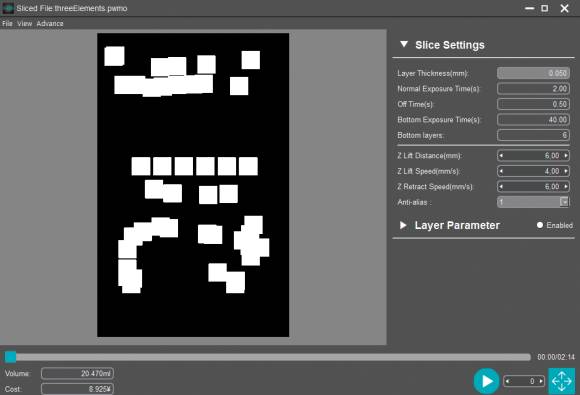Click the Bottom Exposure Time field
Viewport: 580px width, 395px height.
pos(533,120)
